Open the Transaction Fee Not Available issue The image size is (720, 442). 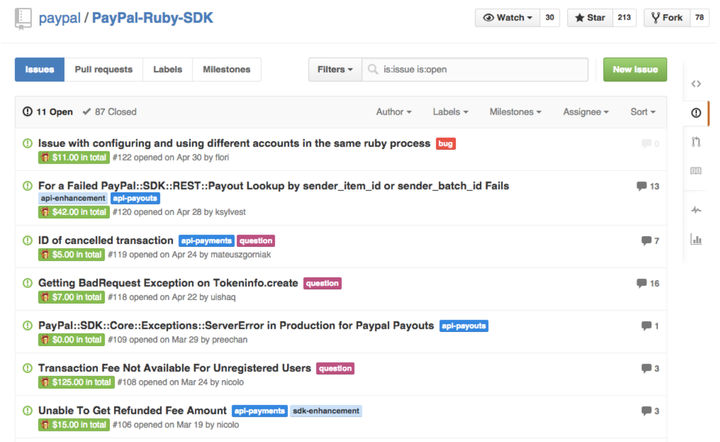[x=174, y=368]
